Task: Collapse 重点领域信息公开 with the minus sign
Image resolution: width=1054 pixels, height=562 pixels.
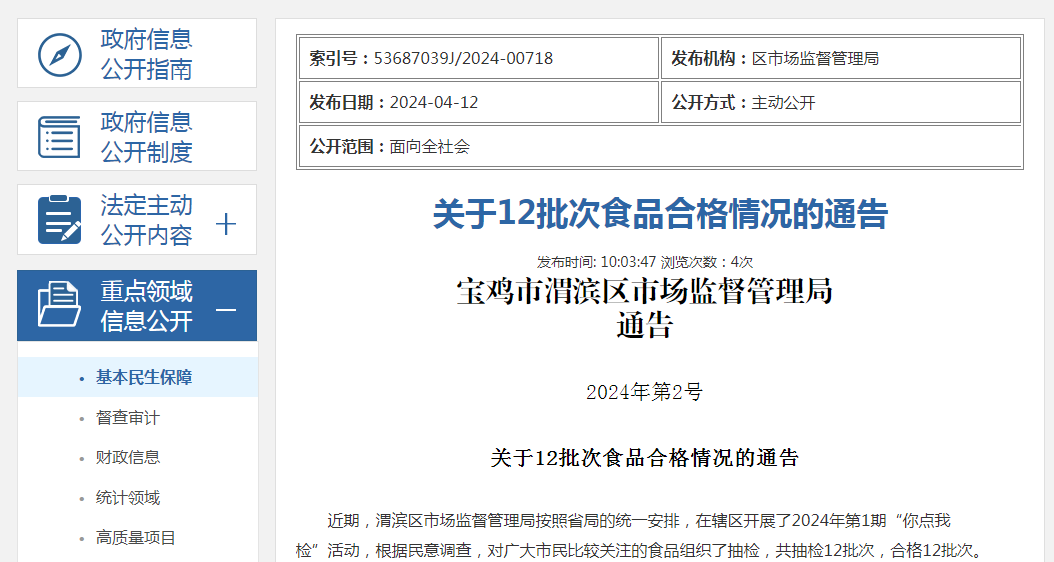Action: pyautogui.click(x=226, y=309)
